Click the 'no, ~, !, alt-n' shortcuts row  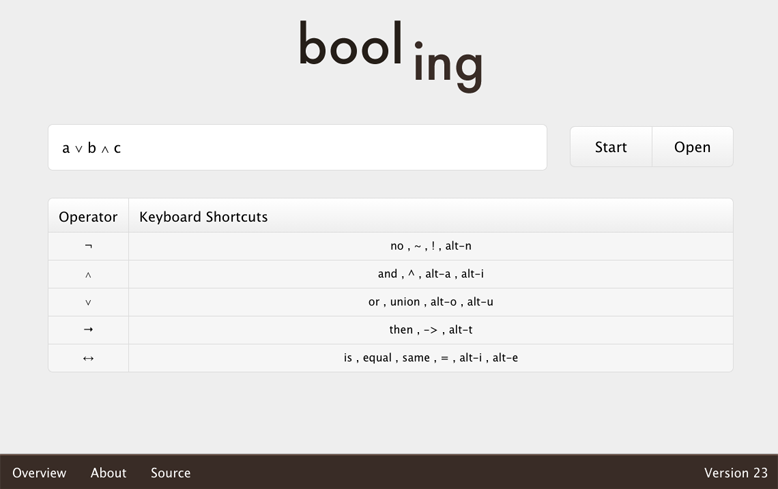point(430,246)
